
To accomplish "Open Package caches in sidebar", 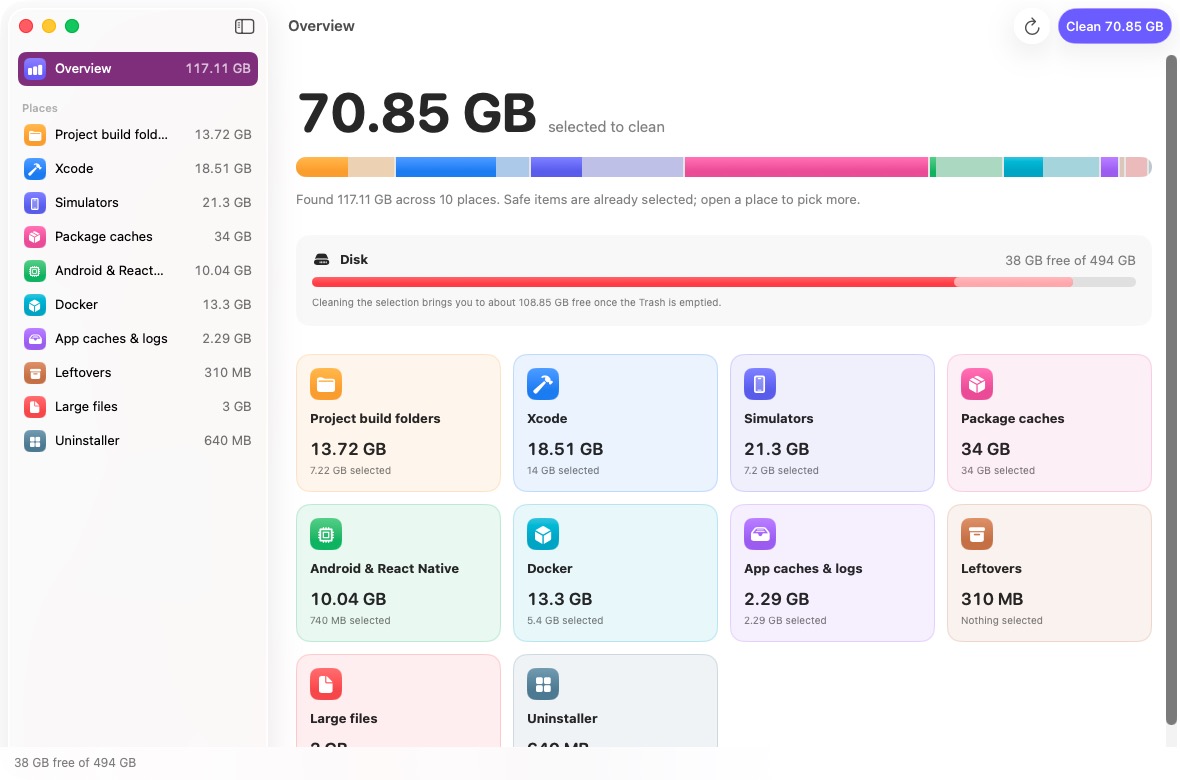I will [138, 236].
